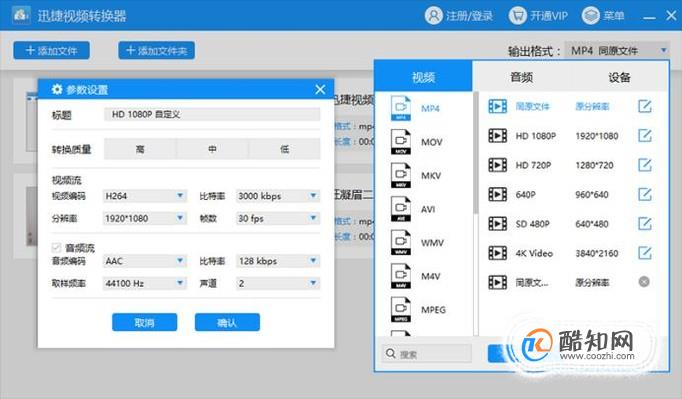This screenshot has height=399, width=682.
Task: Click 注册/登录 link text
Action: tap(470, 16)
